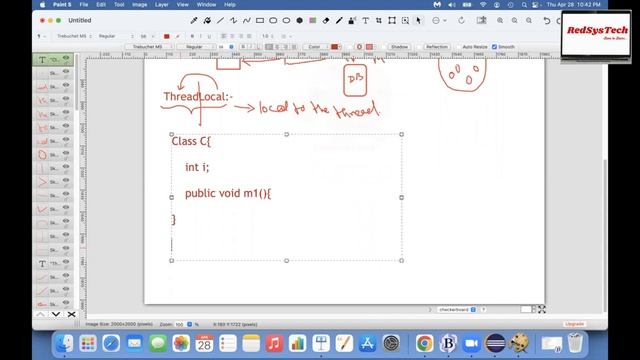
Task: Select the paint bucket fill tool
Action: [207, 20]
